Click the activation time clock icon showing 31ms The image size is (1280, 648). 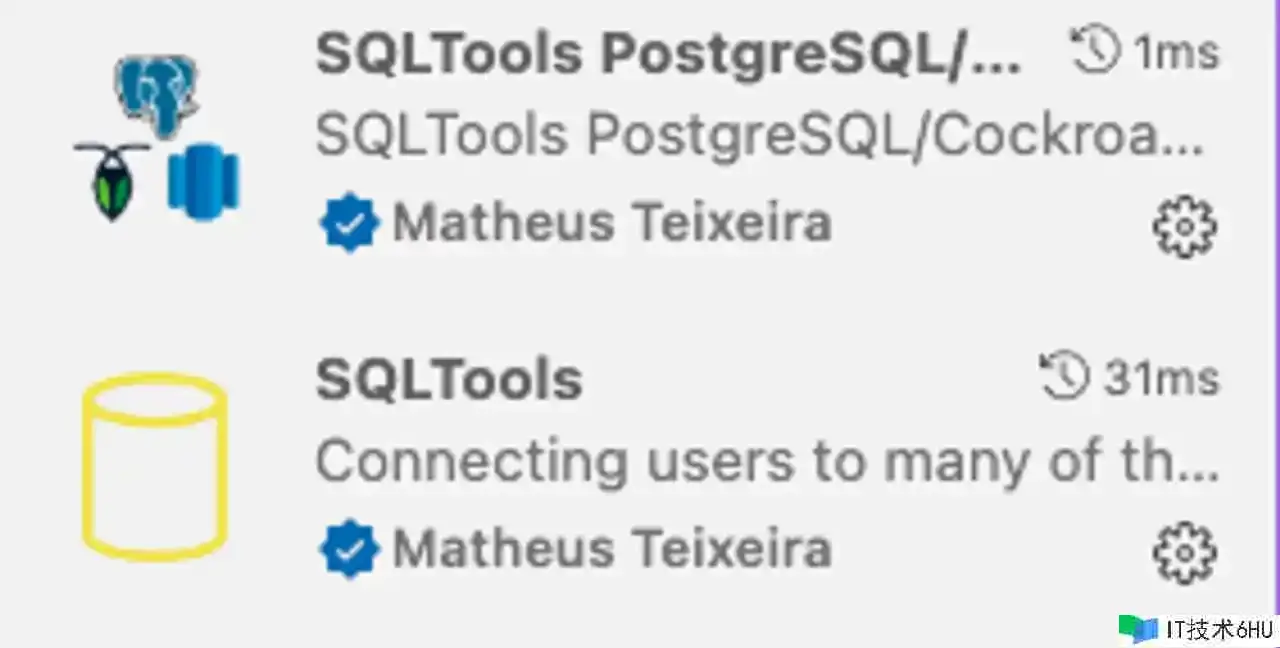1065,376
